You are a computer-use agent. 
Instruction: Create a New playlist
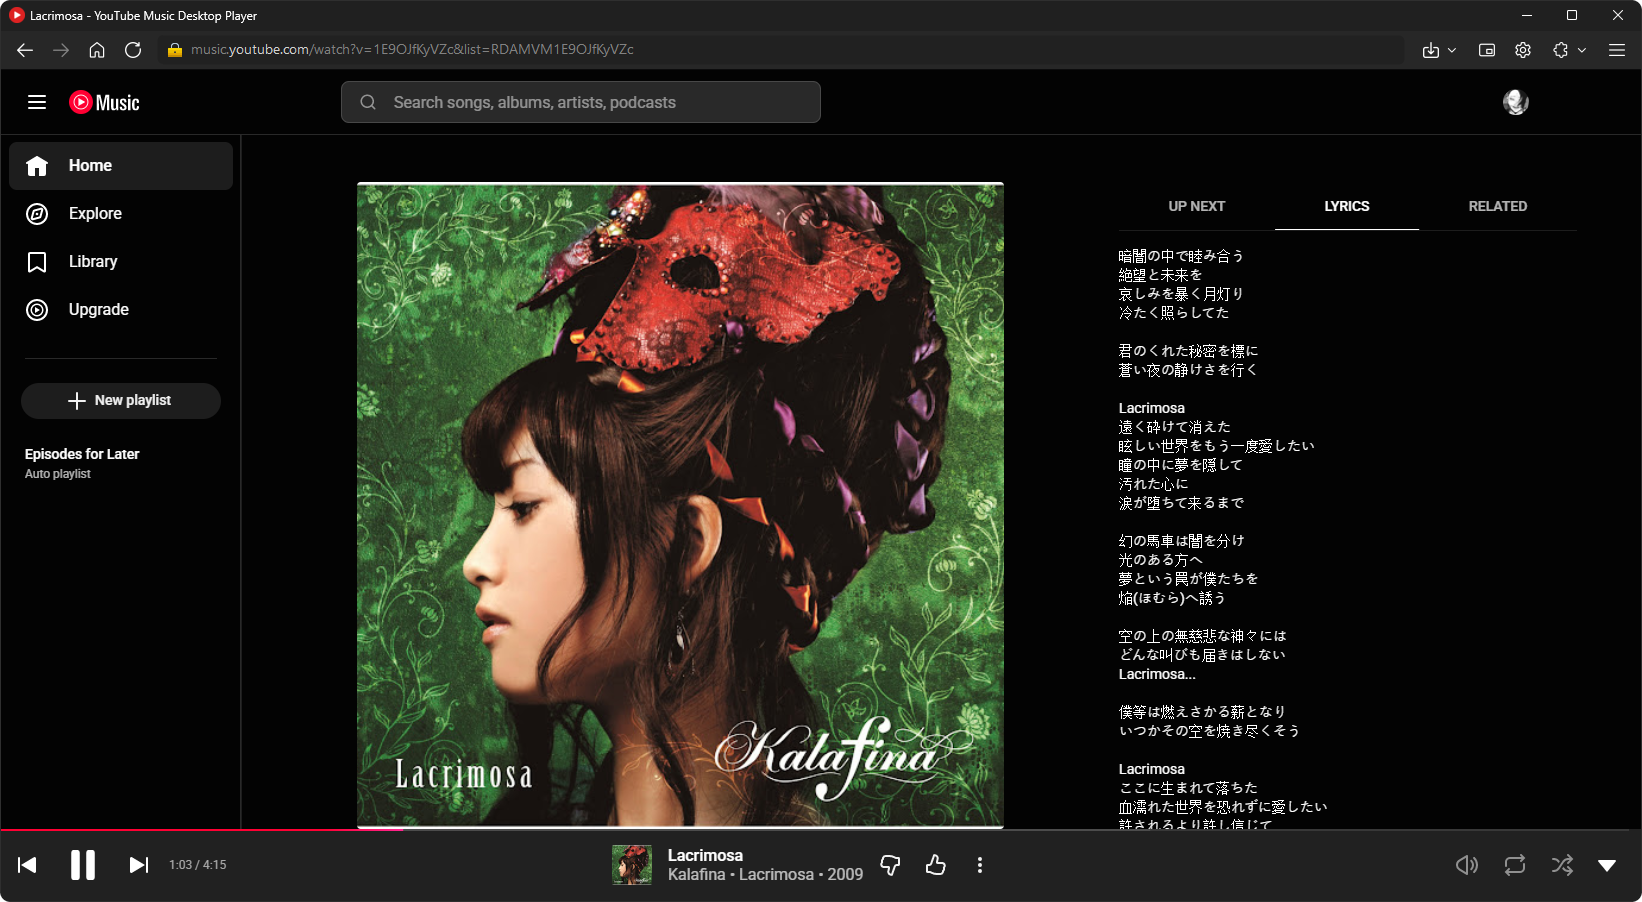pos(120,400)
